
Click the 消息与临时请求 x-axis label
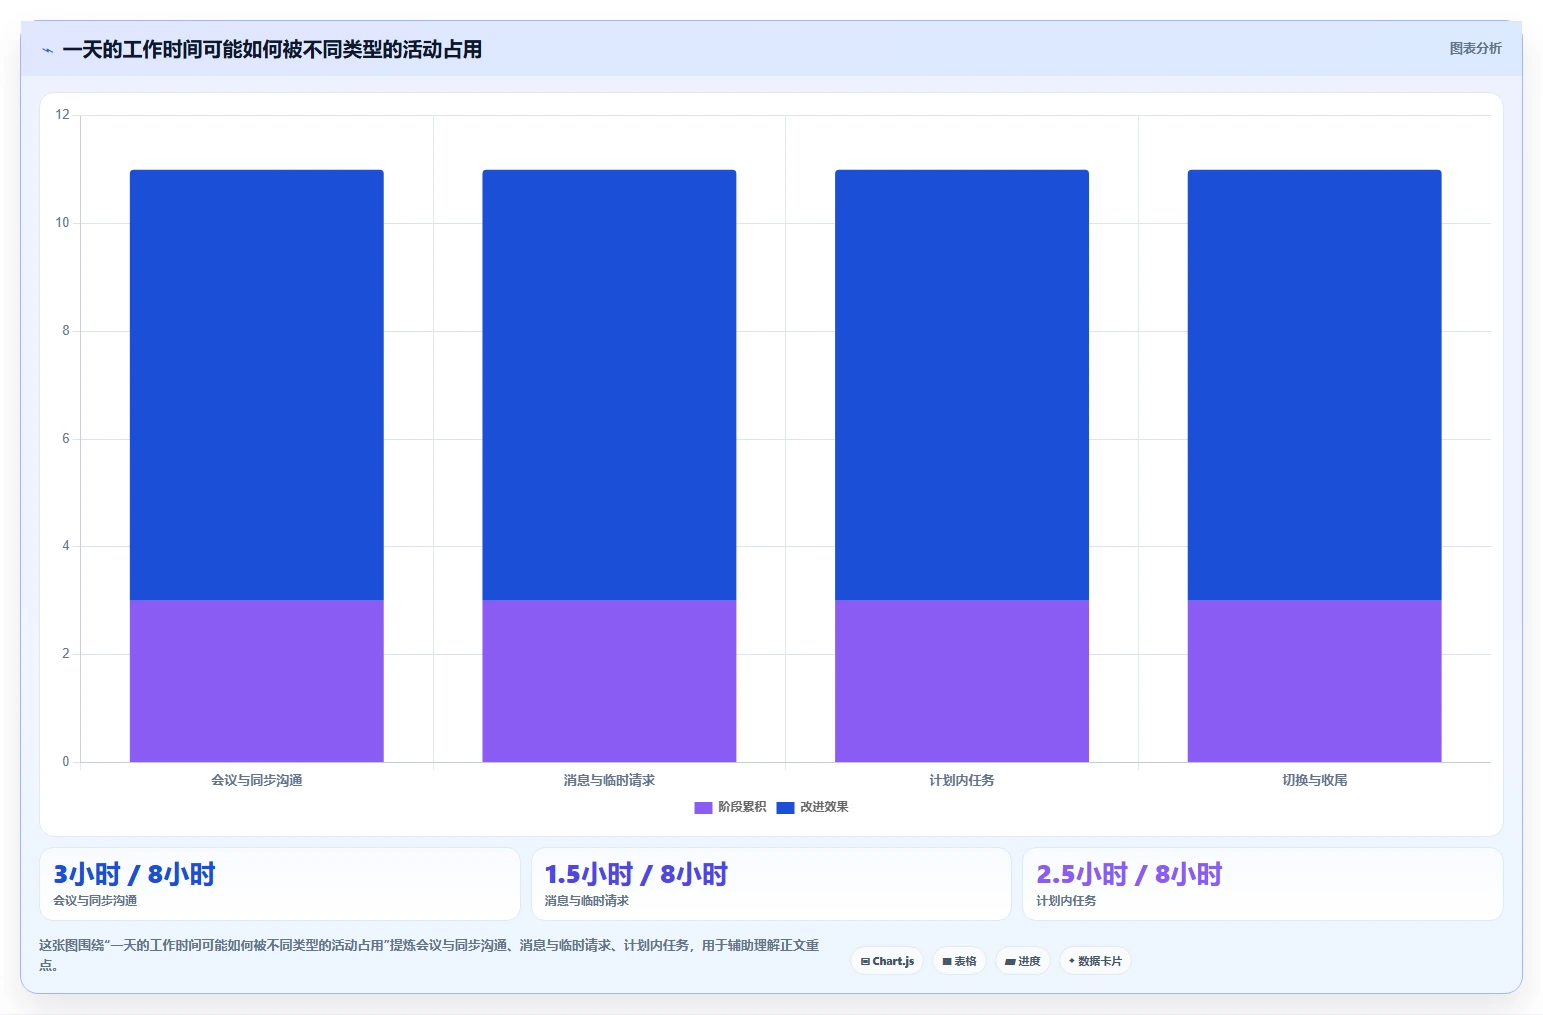(609, 780)
